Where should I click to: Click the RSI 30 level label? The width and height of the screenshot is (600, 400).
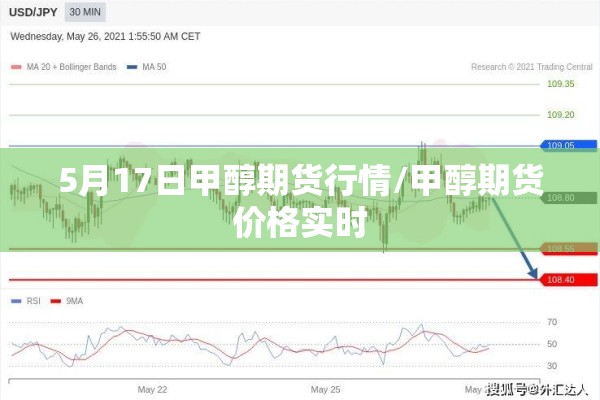552,366
